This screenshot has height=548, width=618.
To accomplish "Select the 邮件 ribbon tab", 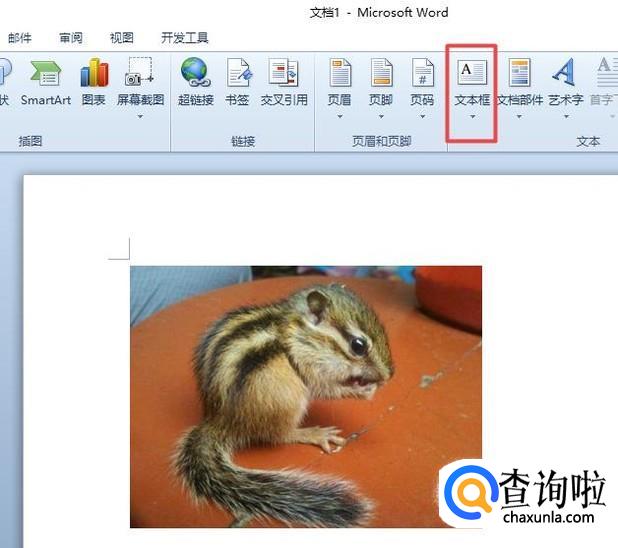I will [20, 38].
